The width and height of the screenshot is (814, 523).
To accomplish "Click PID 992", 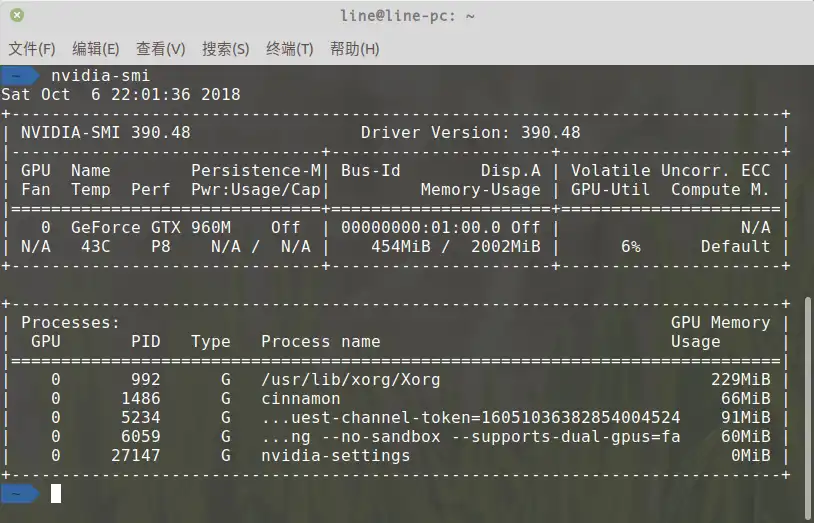I will tap(145, 380).
